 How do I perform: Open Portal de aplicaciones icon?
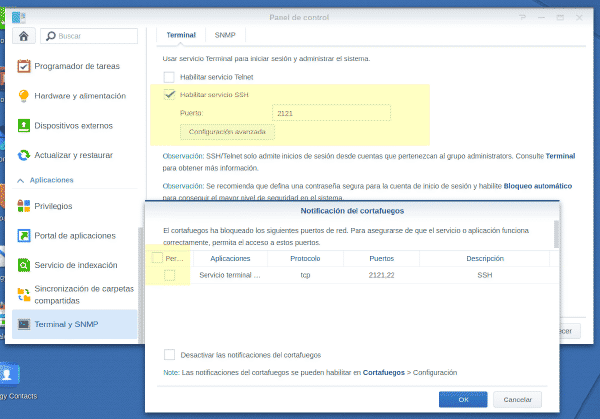pos(24,235)
